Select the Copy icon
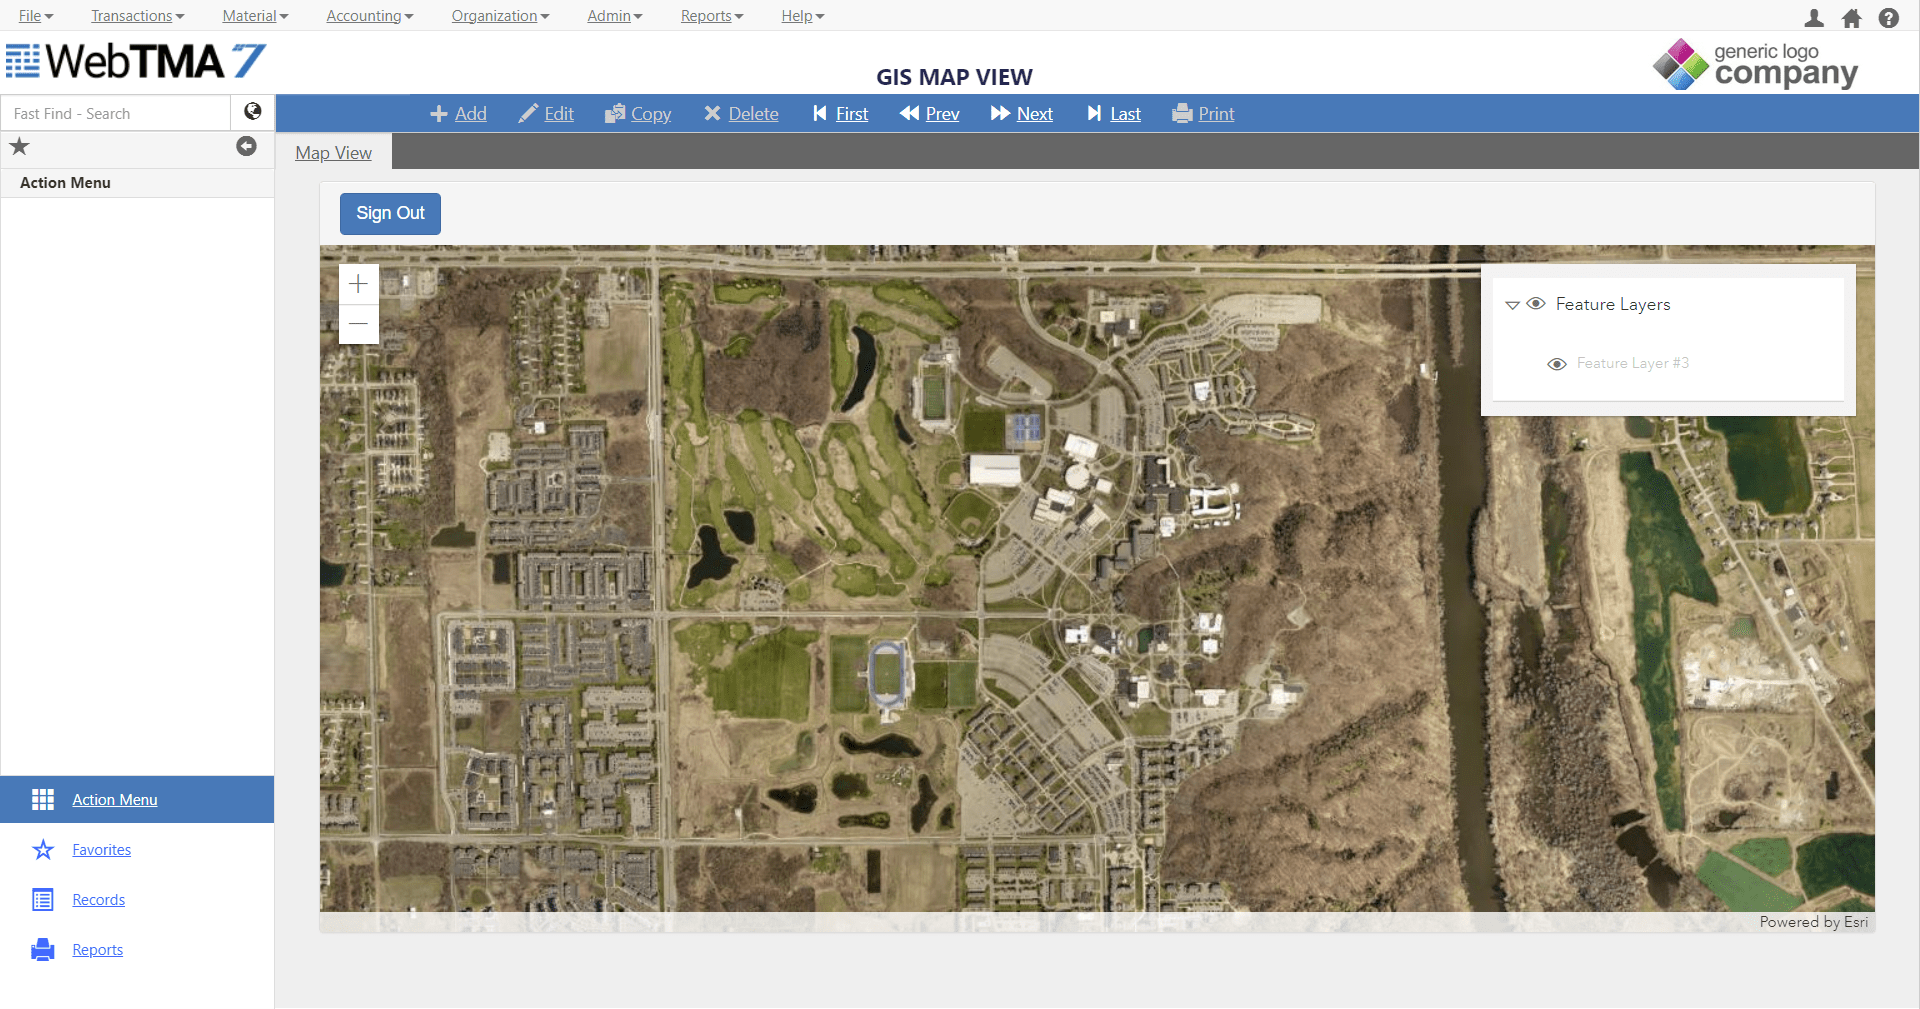1920x1009 pixels. click(616, 113)
